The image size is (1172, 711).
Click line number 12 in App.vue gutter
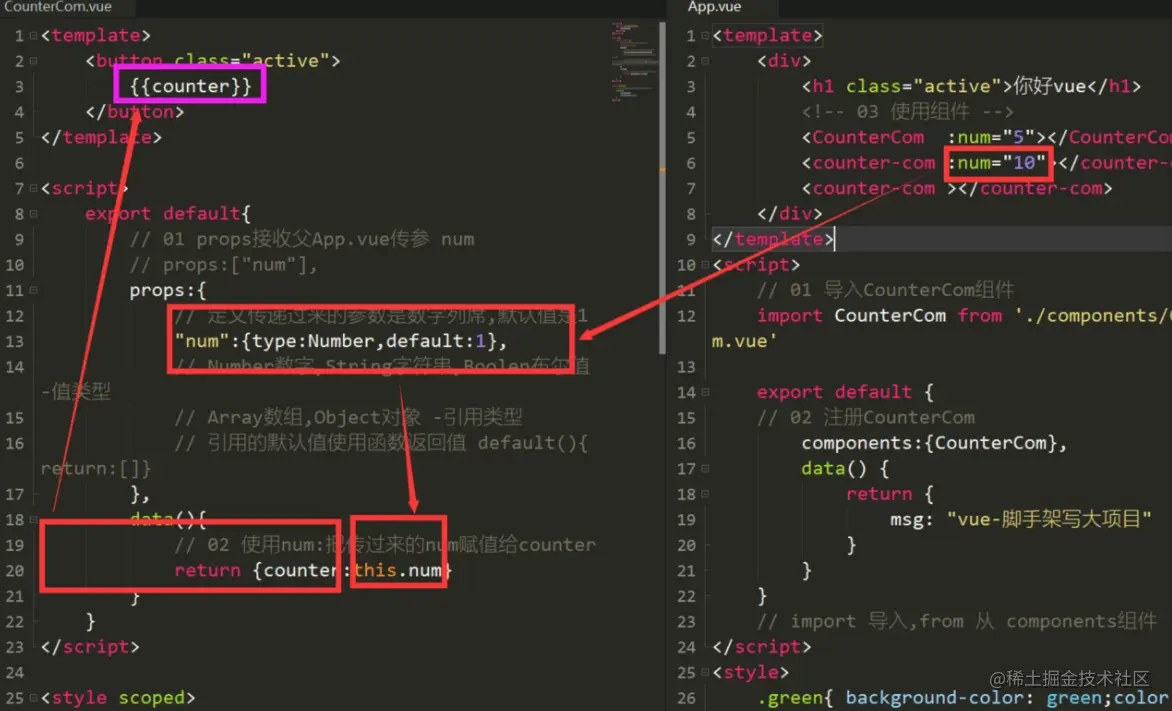click(686, 316)
